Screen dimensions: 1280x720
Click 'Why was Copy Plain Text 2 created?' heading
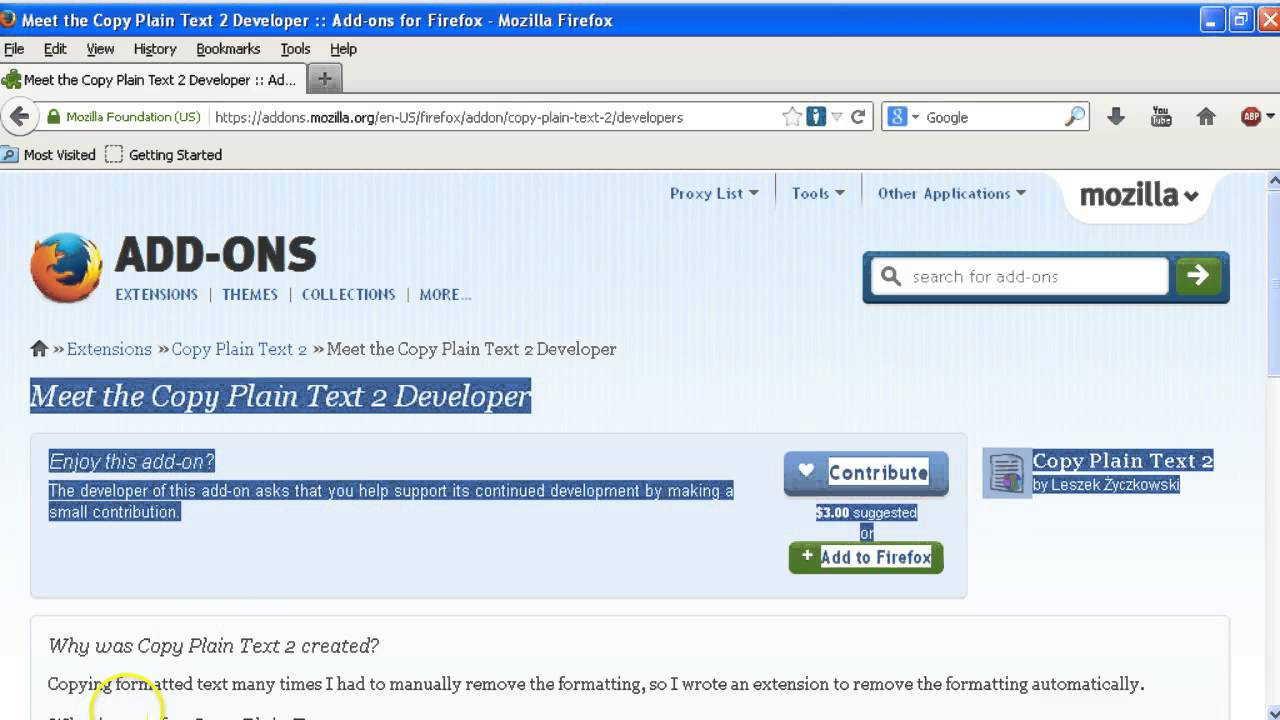click(214, 645)
